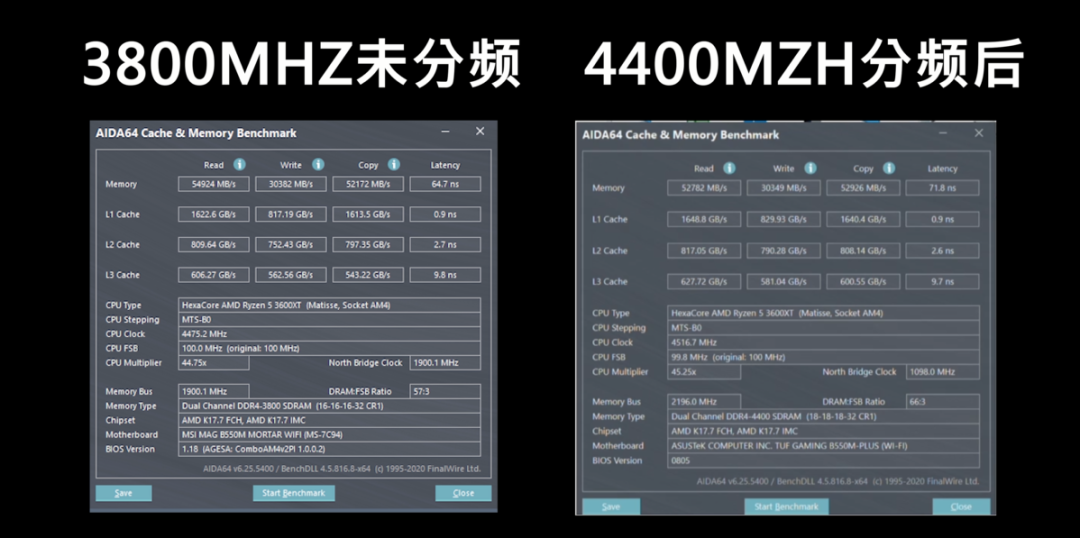Close left AIDA64 window via title bar X
Image resolution: width=1080 pixels, height=538 pixels.
[480, 132]
